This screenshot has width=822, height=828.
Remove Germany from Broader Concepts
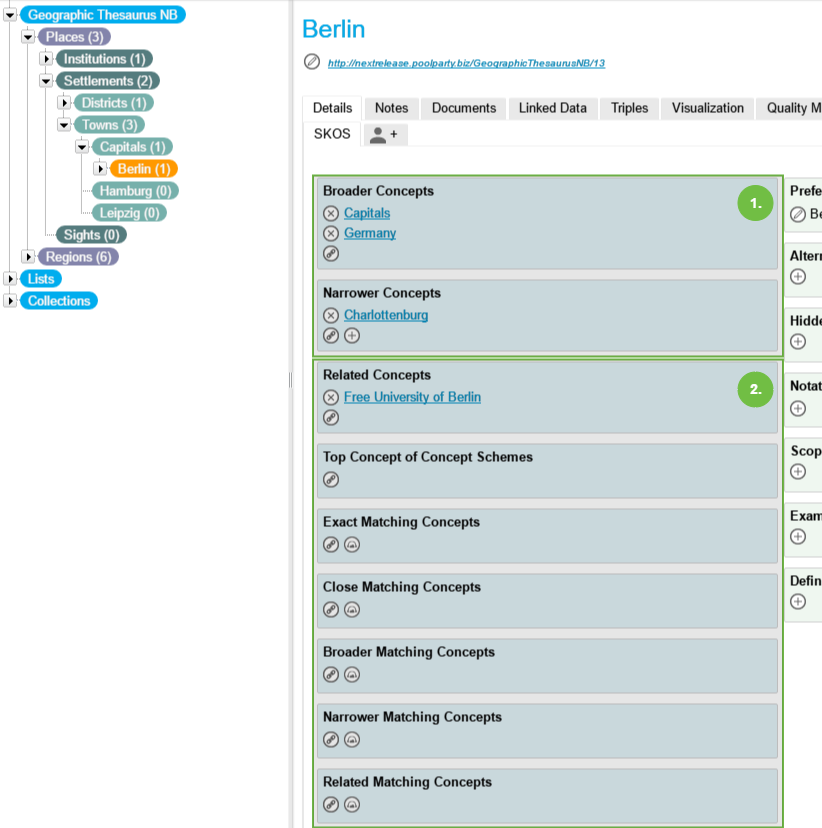point(331,233)
